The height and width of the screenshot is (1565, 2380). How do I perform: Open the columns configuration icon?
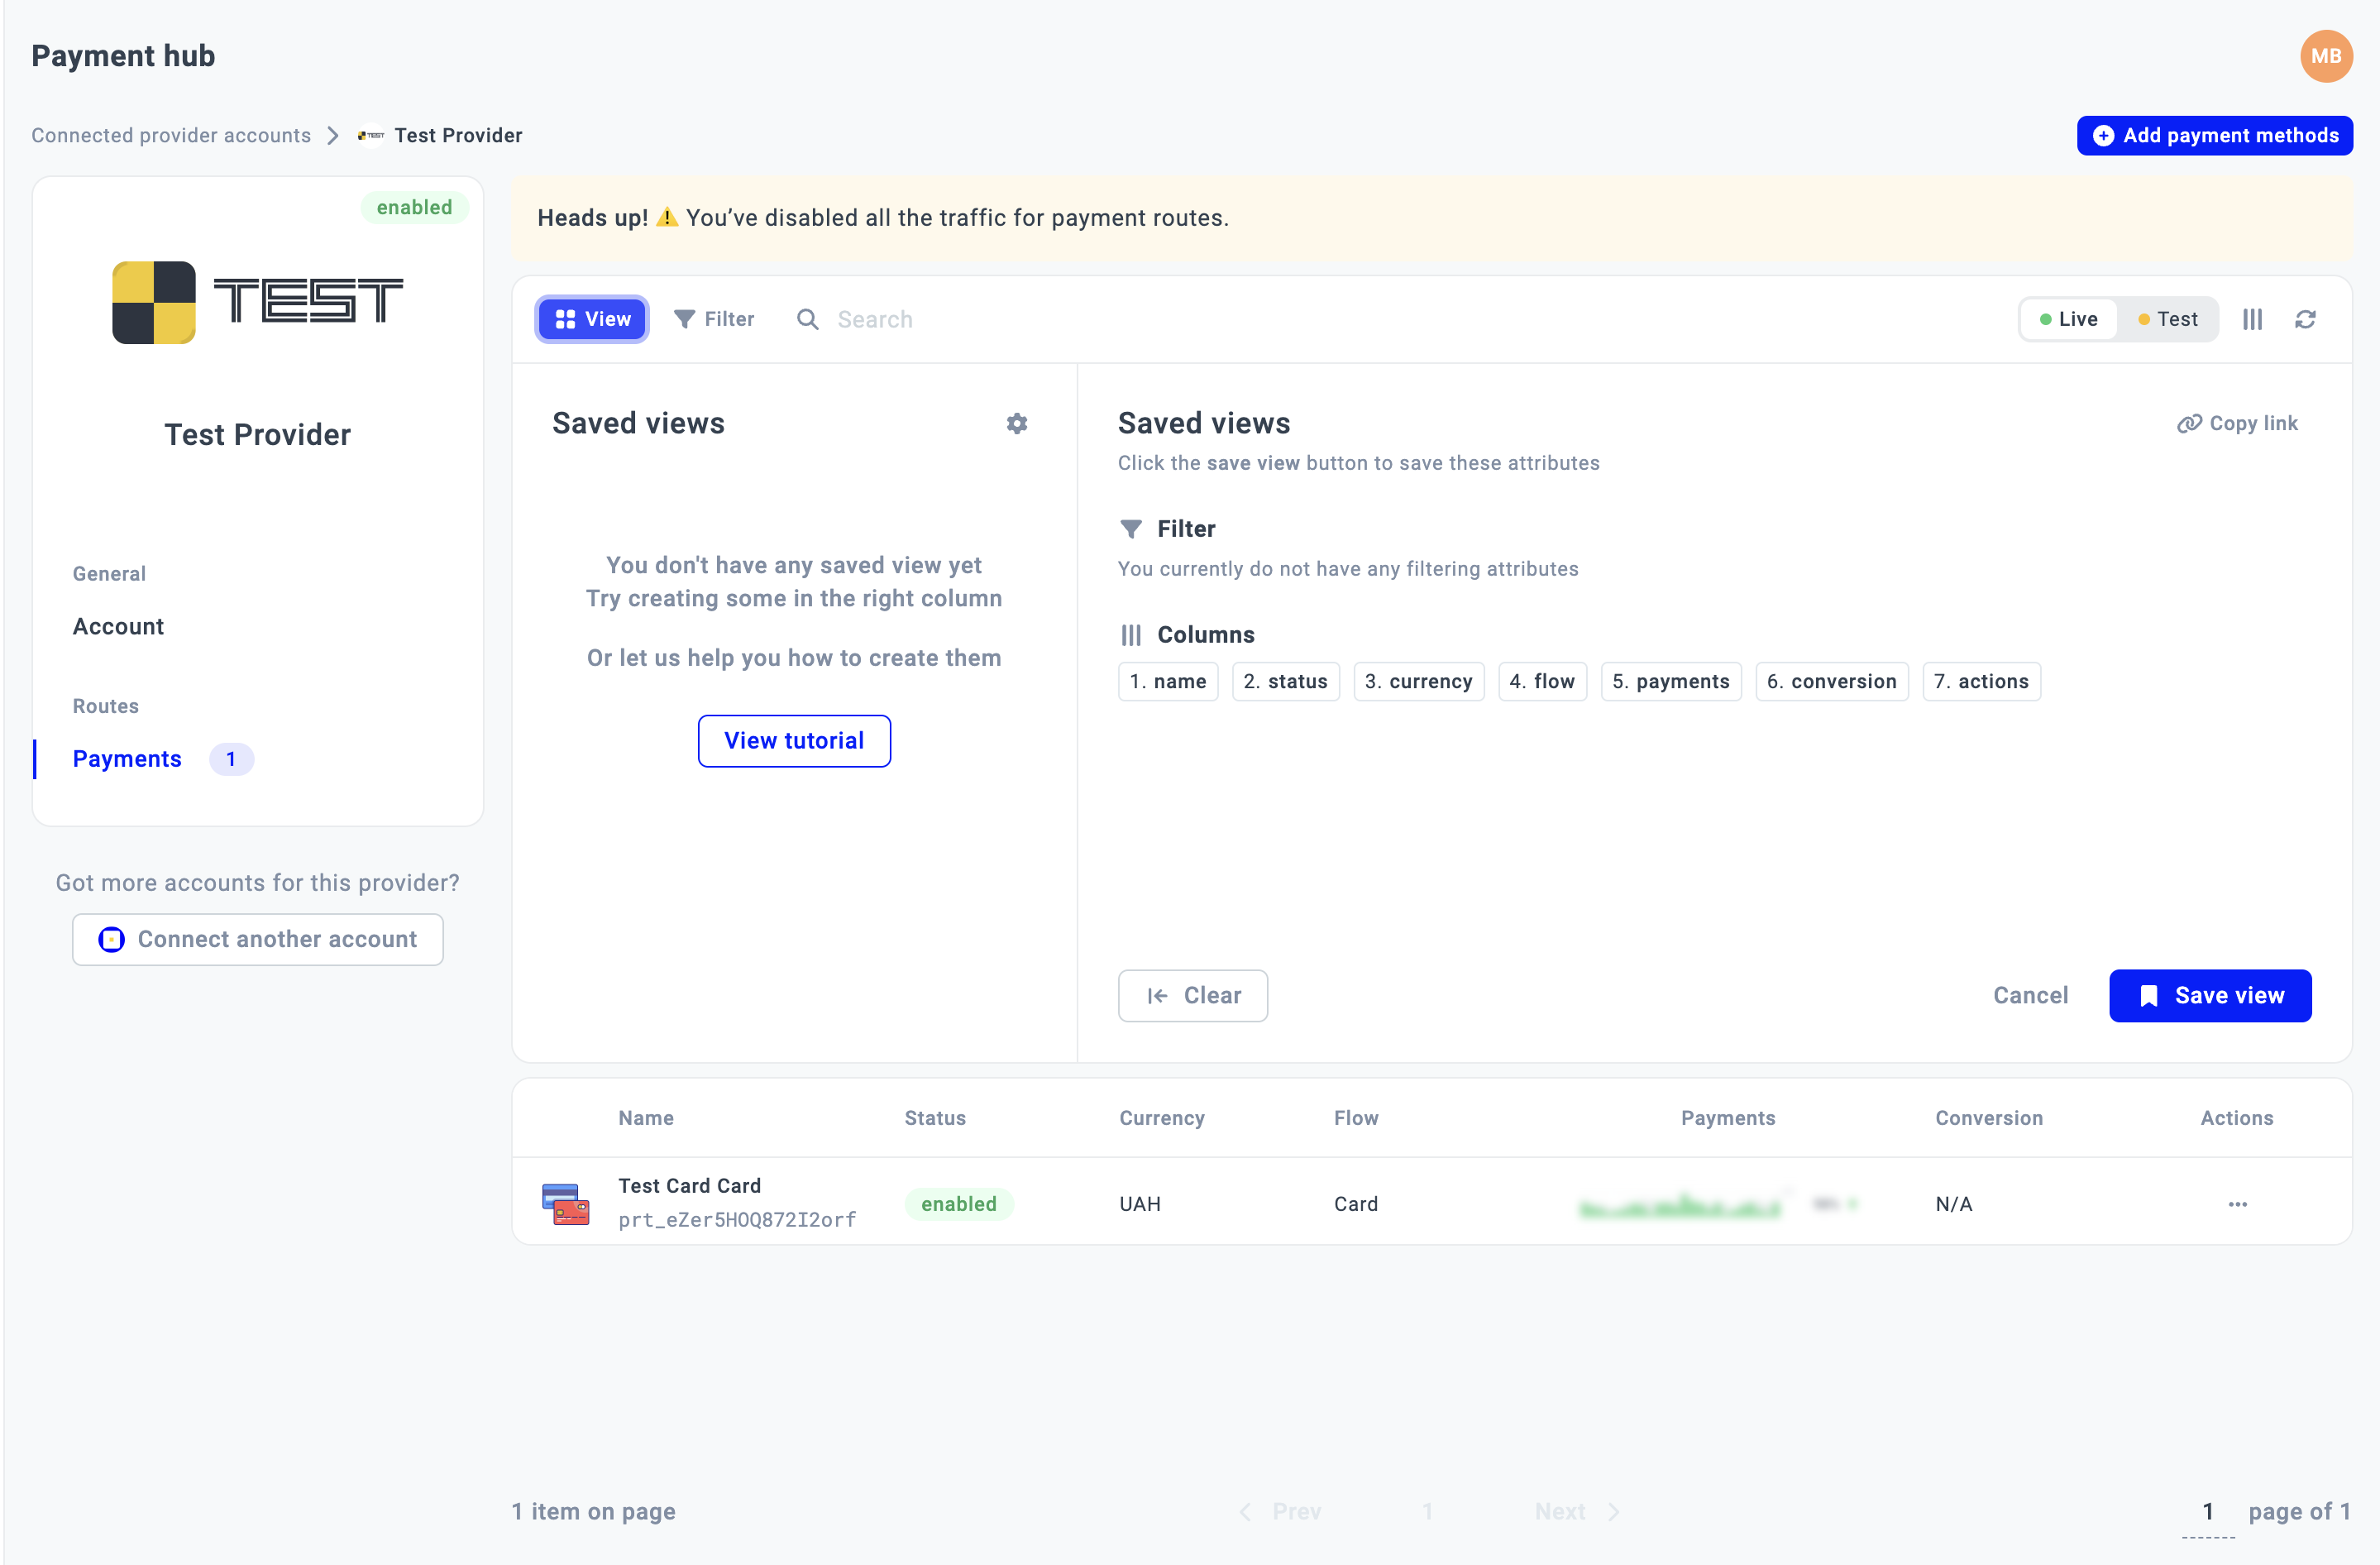[x=2252, y=319]
